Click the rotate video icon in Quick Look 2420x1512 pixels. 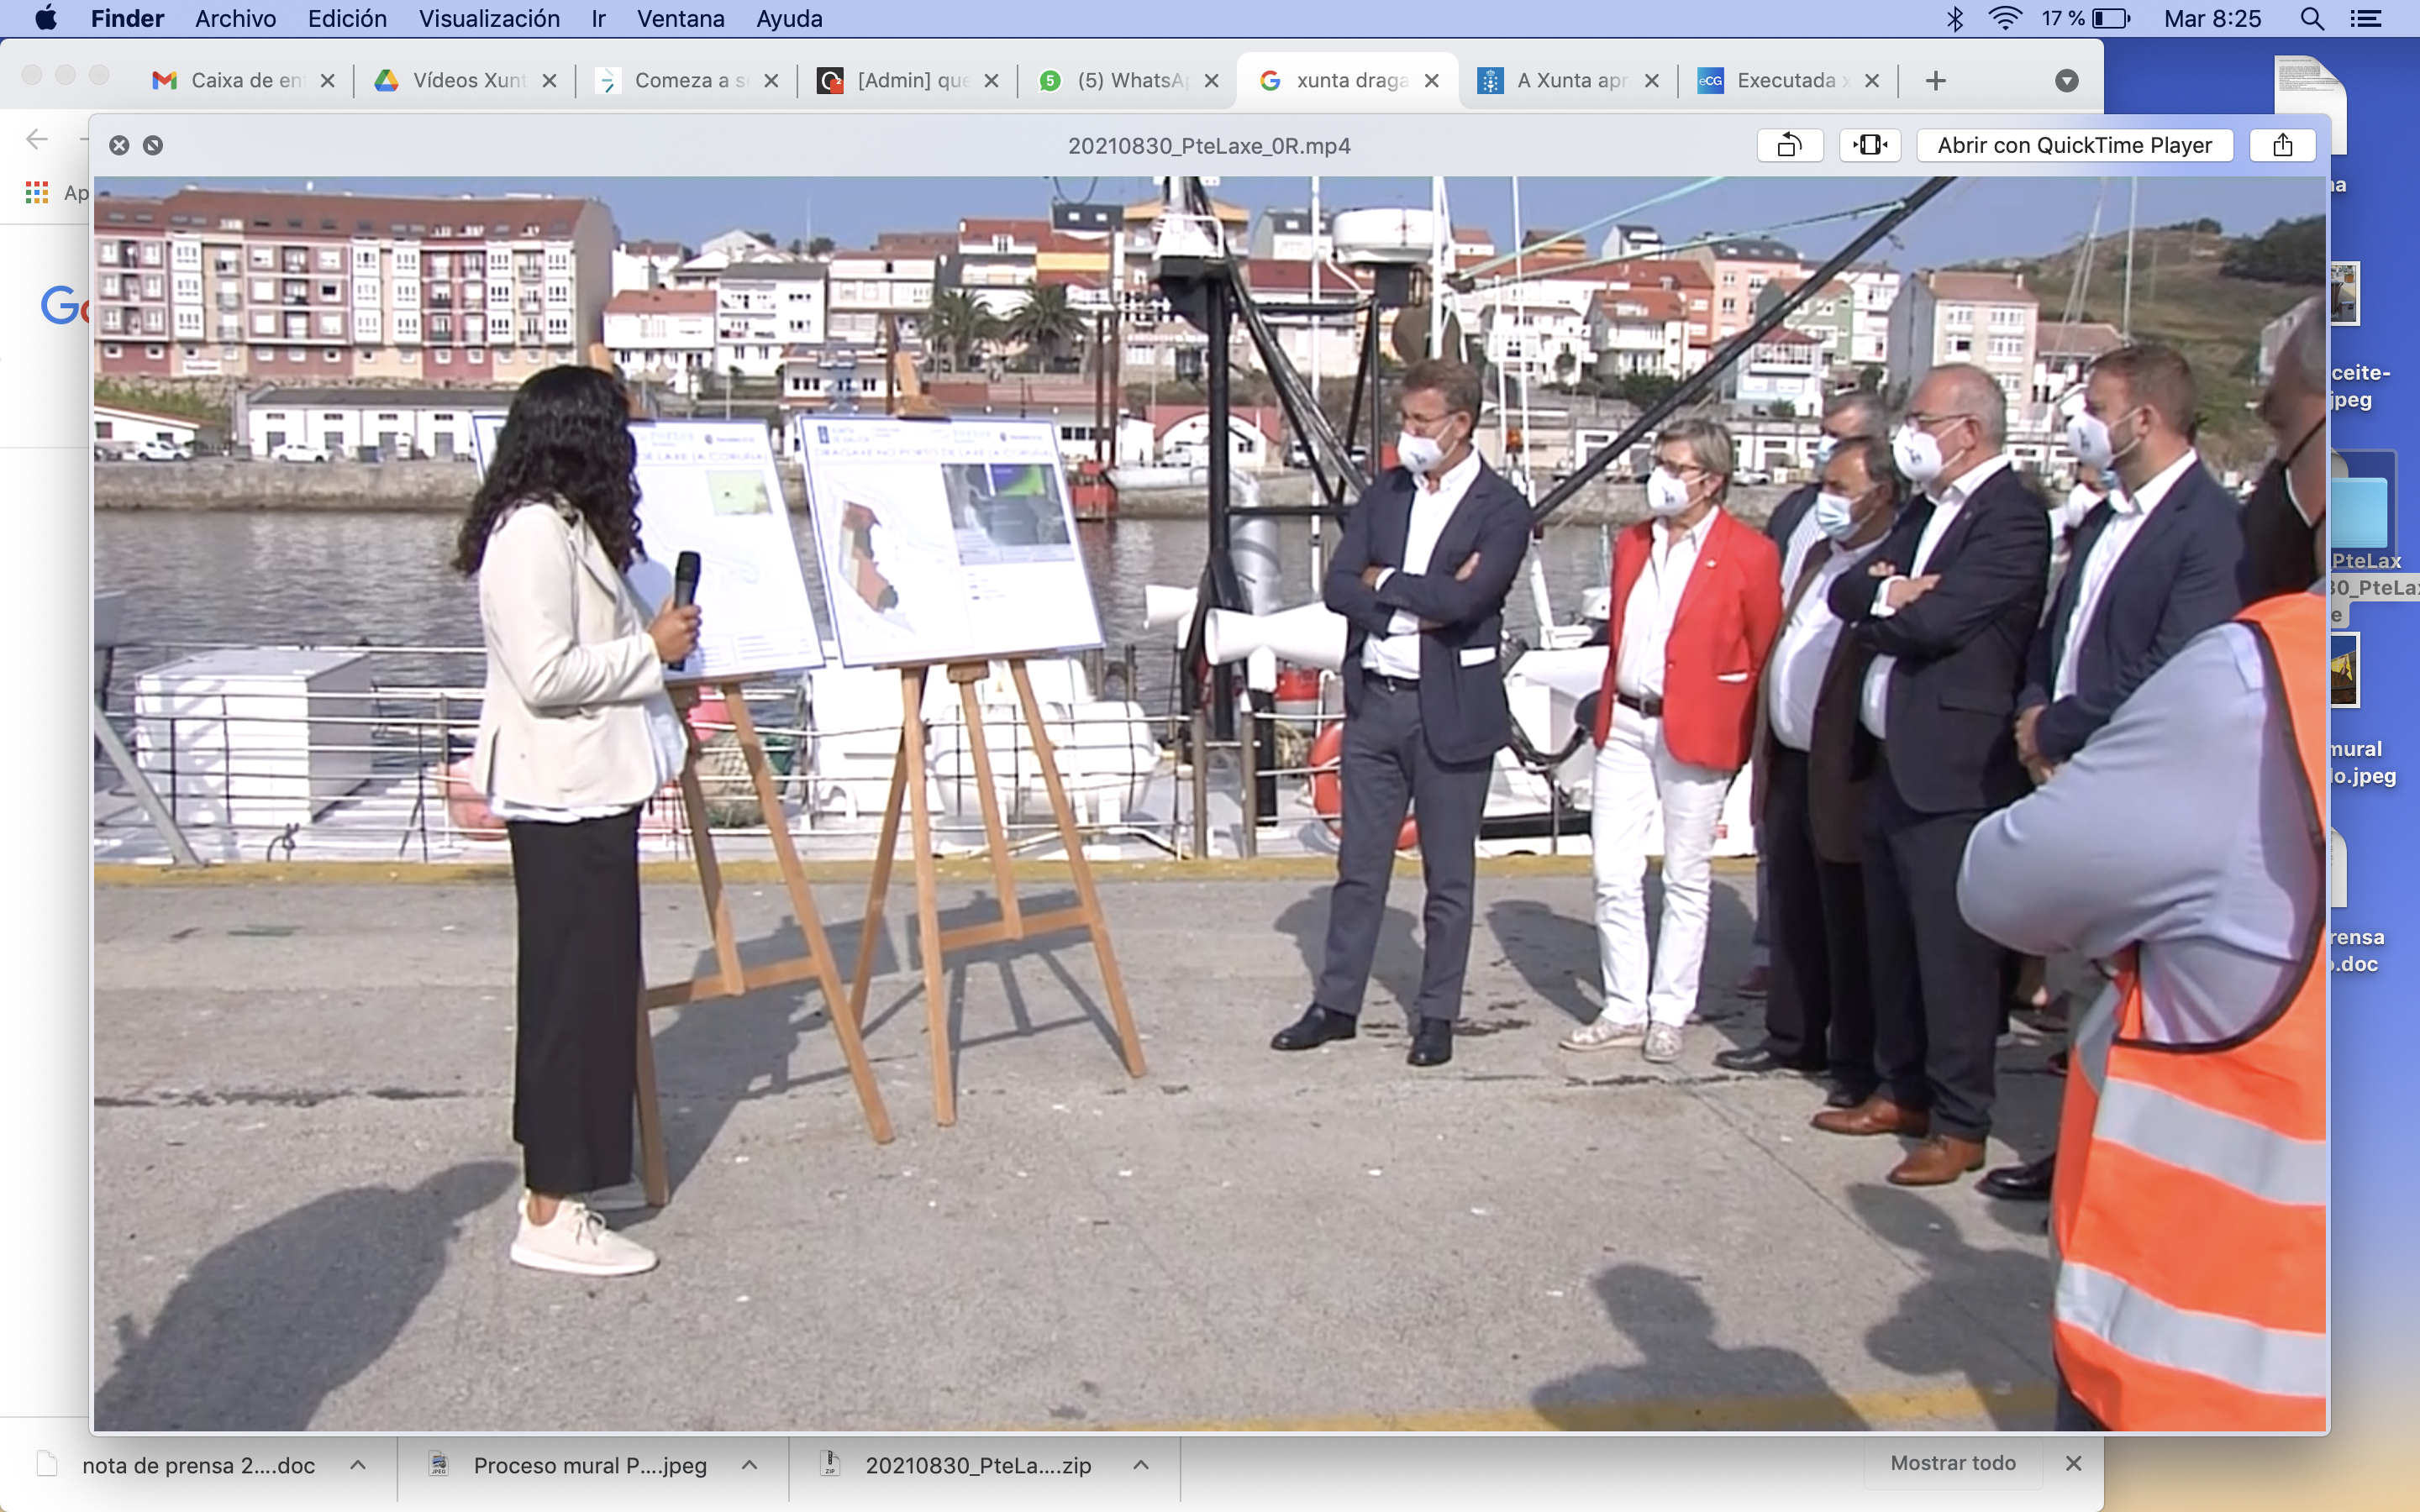pyautogui.click(x=1789, y=145)
